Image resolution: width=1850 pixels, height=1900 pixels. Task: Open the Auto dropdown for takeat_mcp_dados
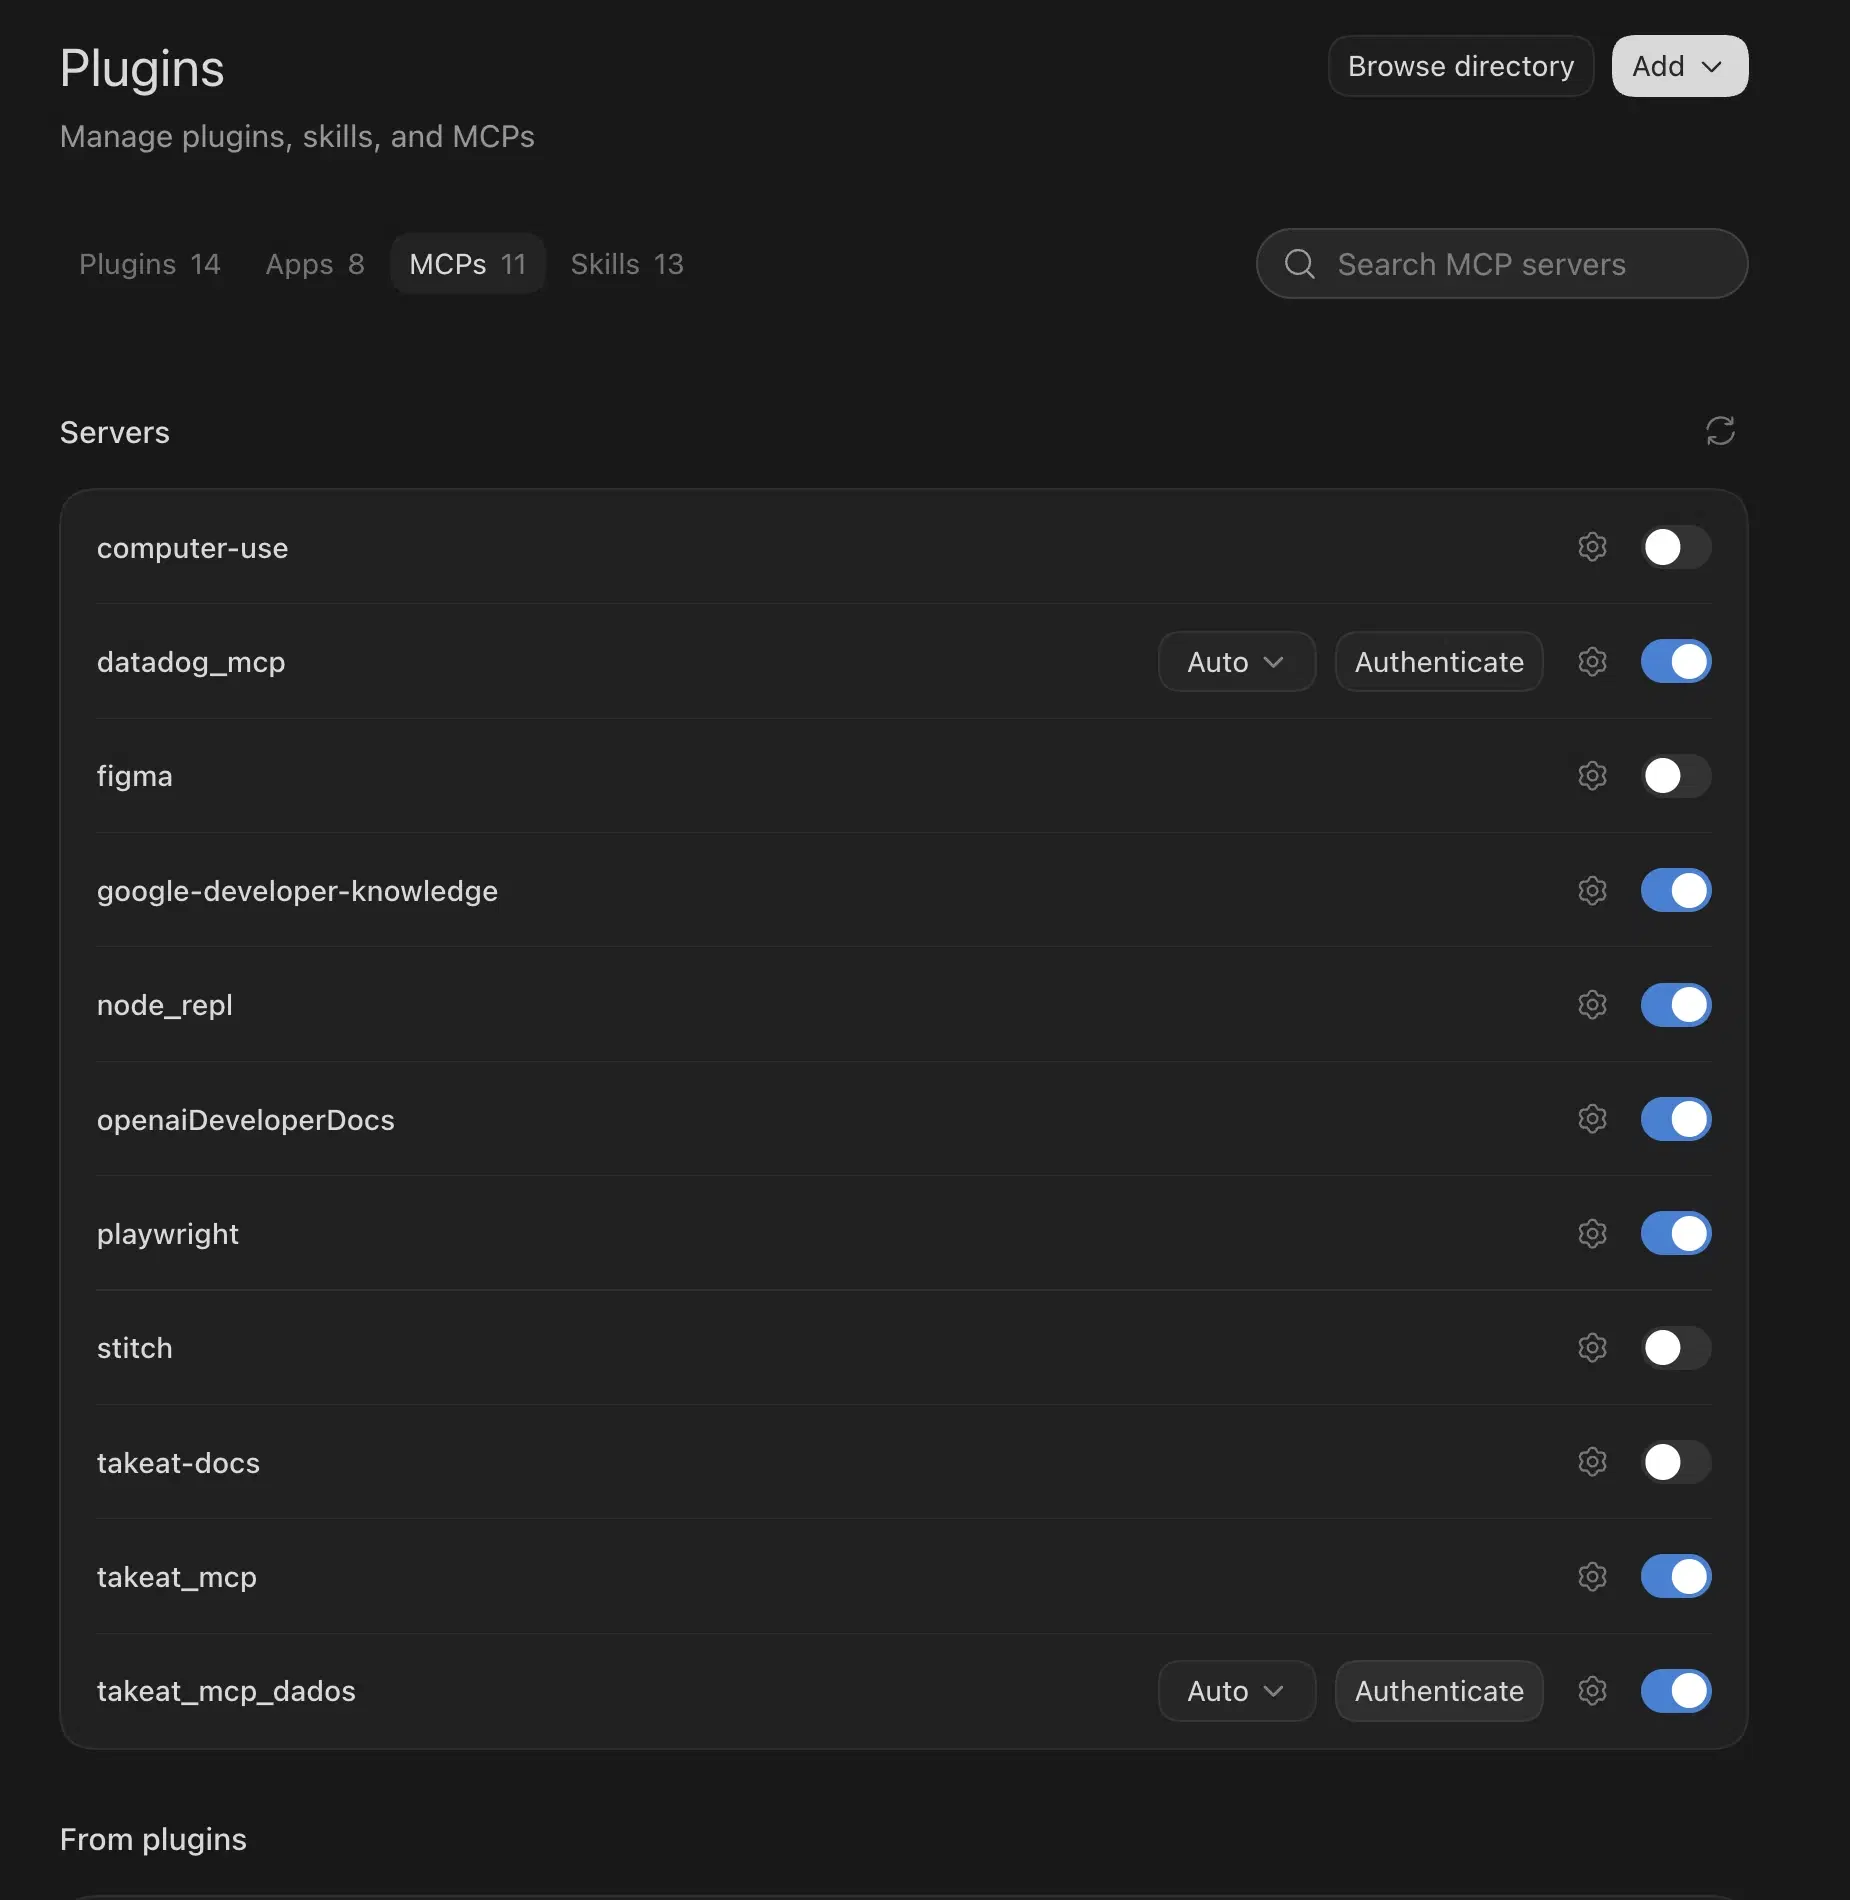click(x=1237, y=1690)
